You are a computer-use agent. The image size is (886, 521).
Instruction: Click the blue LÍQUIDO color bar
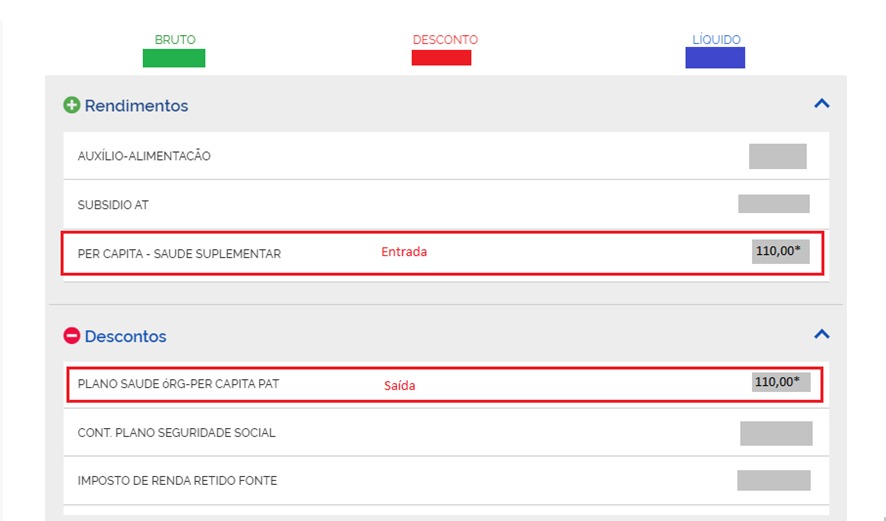715,58
